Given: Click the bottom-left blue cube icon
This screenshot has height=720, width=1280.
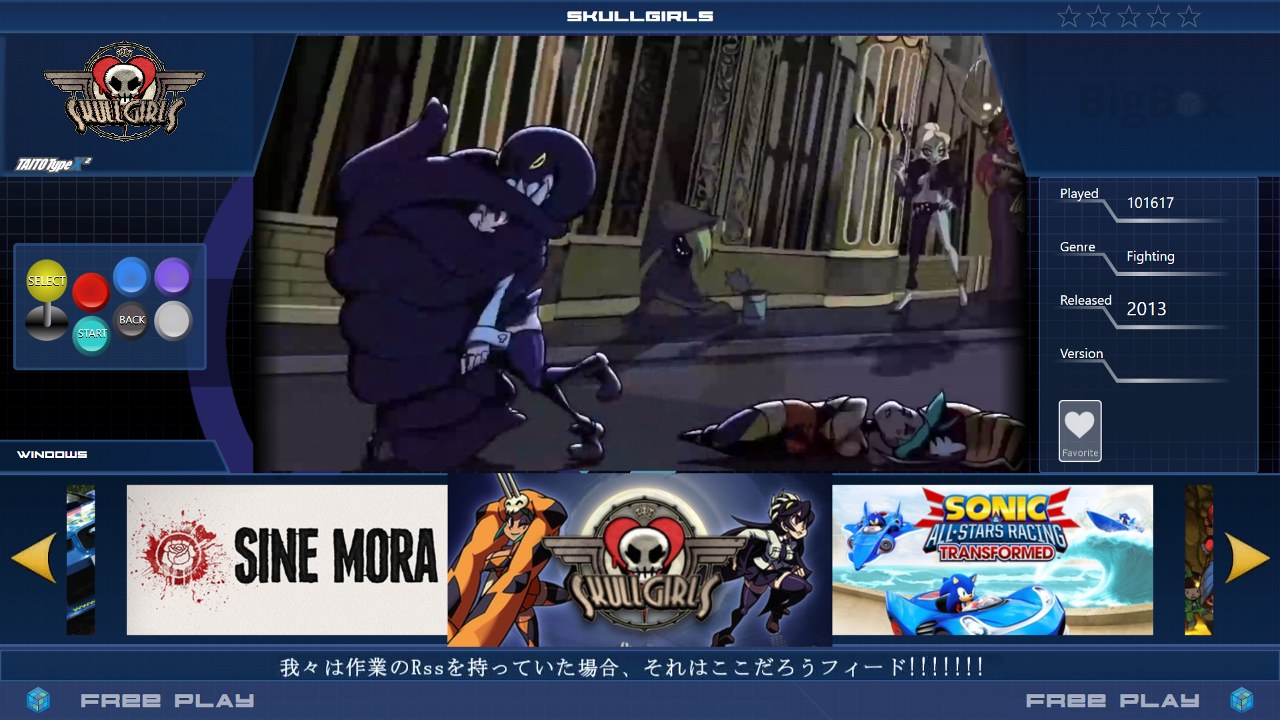Looking at the screenshot, I should [38, 699].
